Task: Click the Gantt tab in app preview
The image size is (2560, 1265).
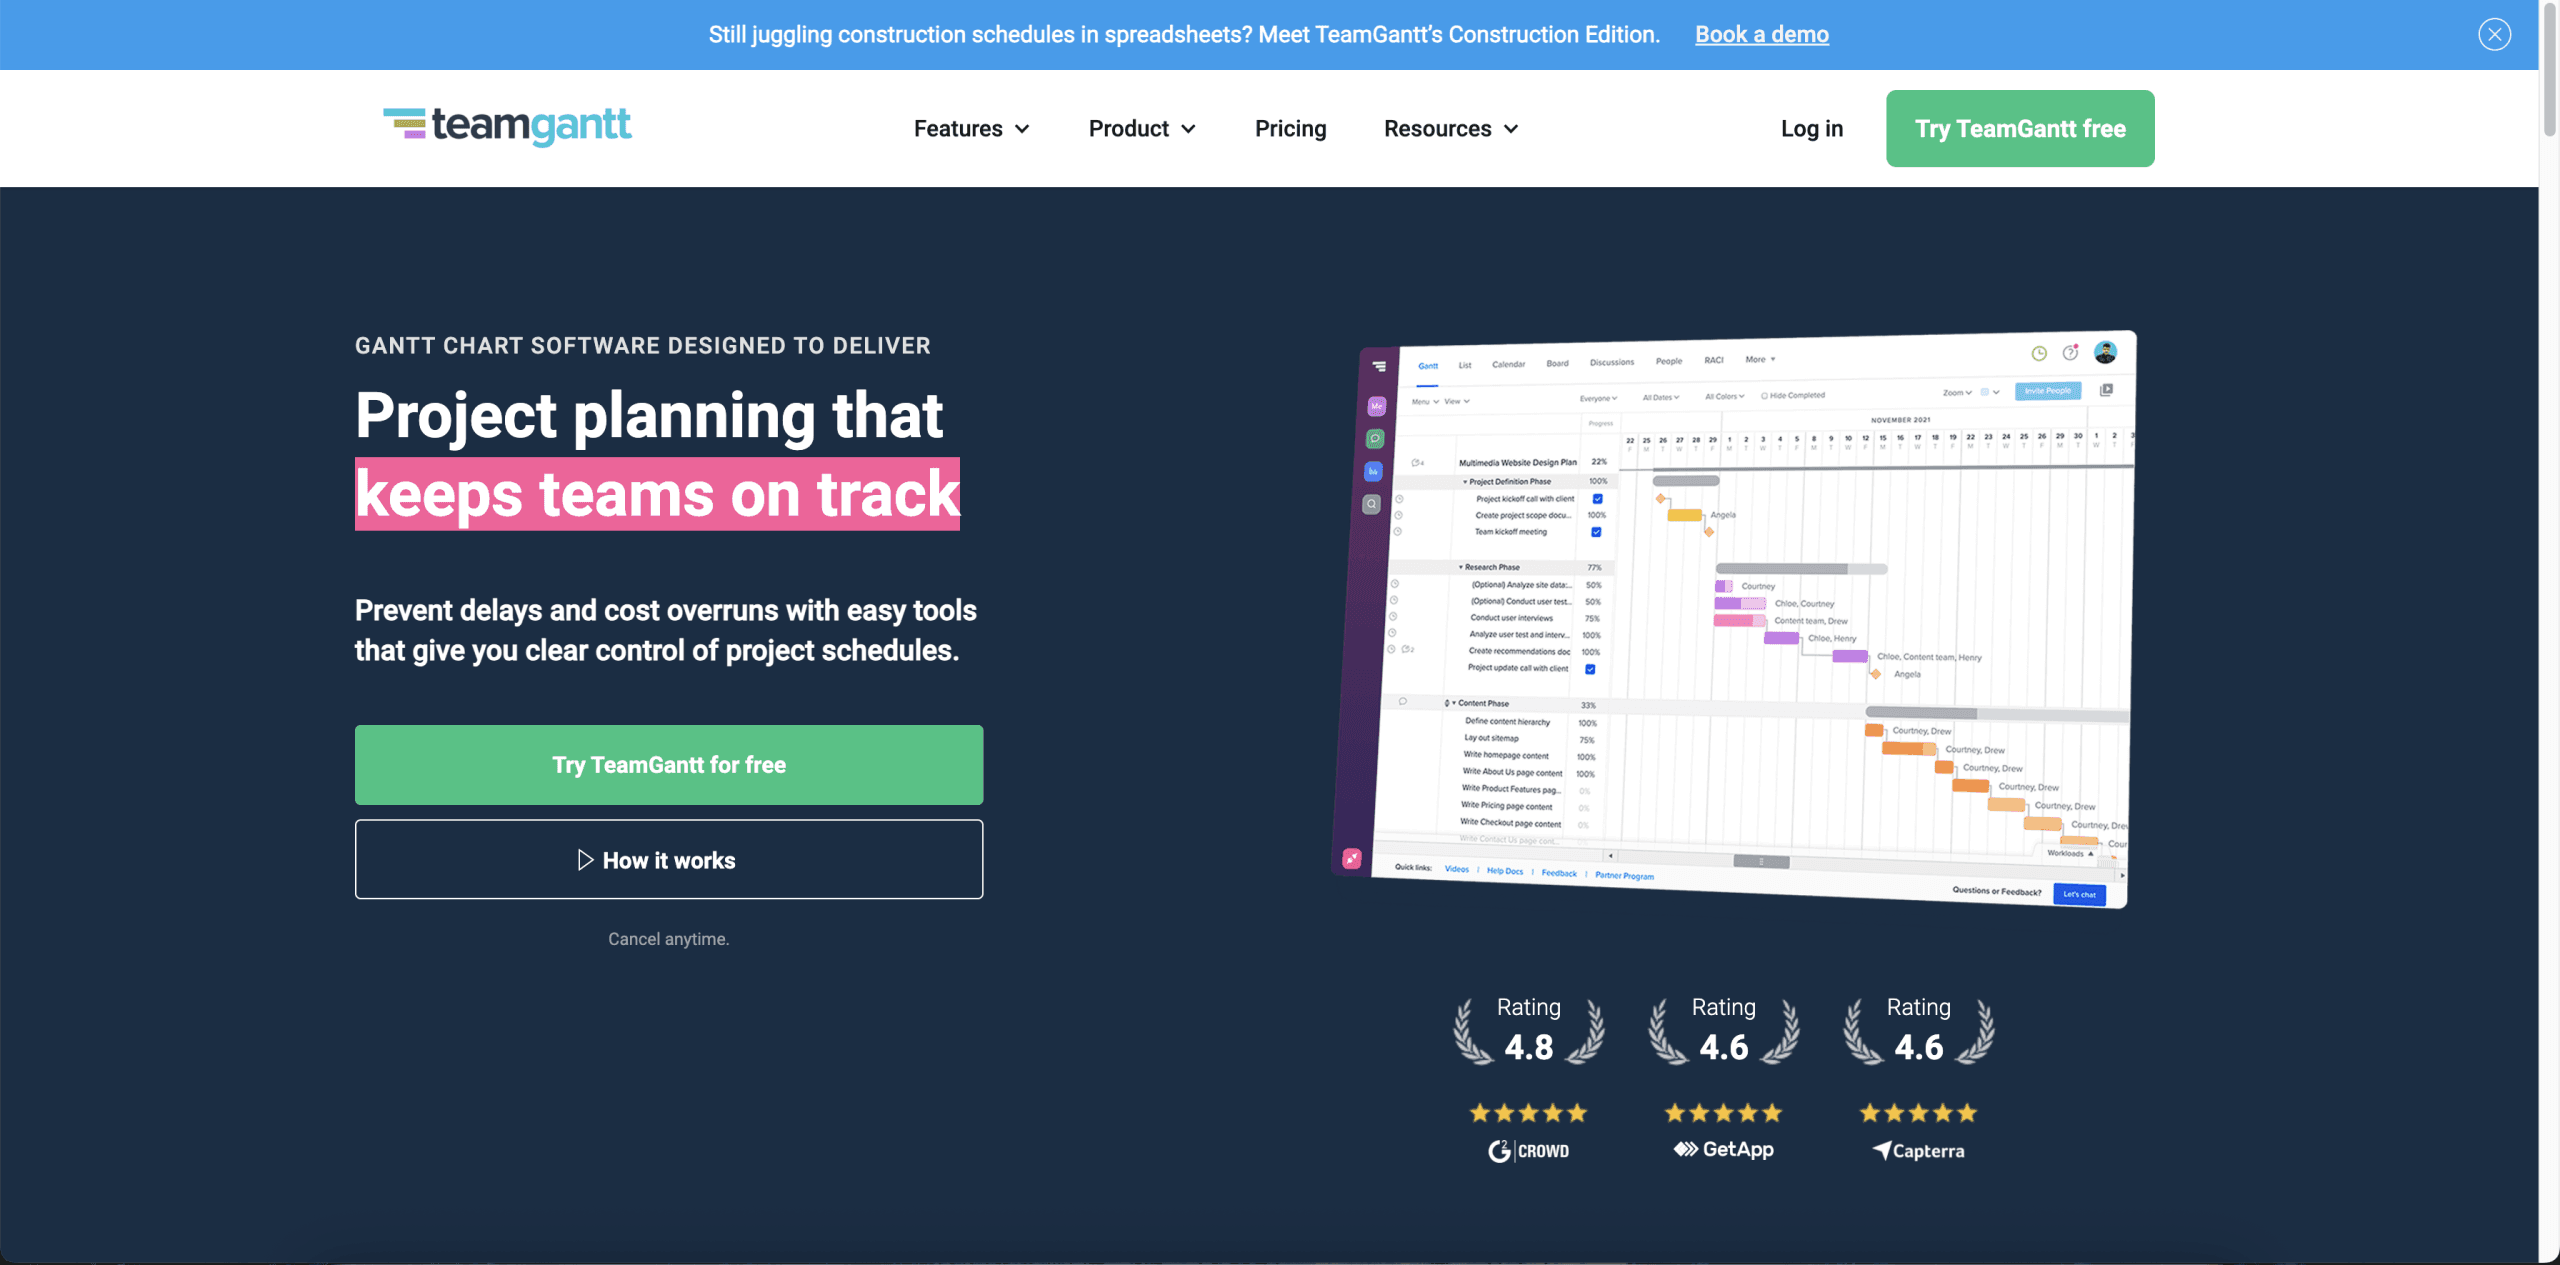Action: coord(1428,366)
